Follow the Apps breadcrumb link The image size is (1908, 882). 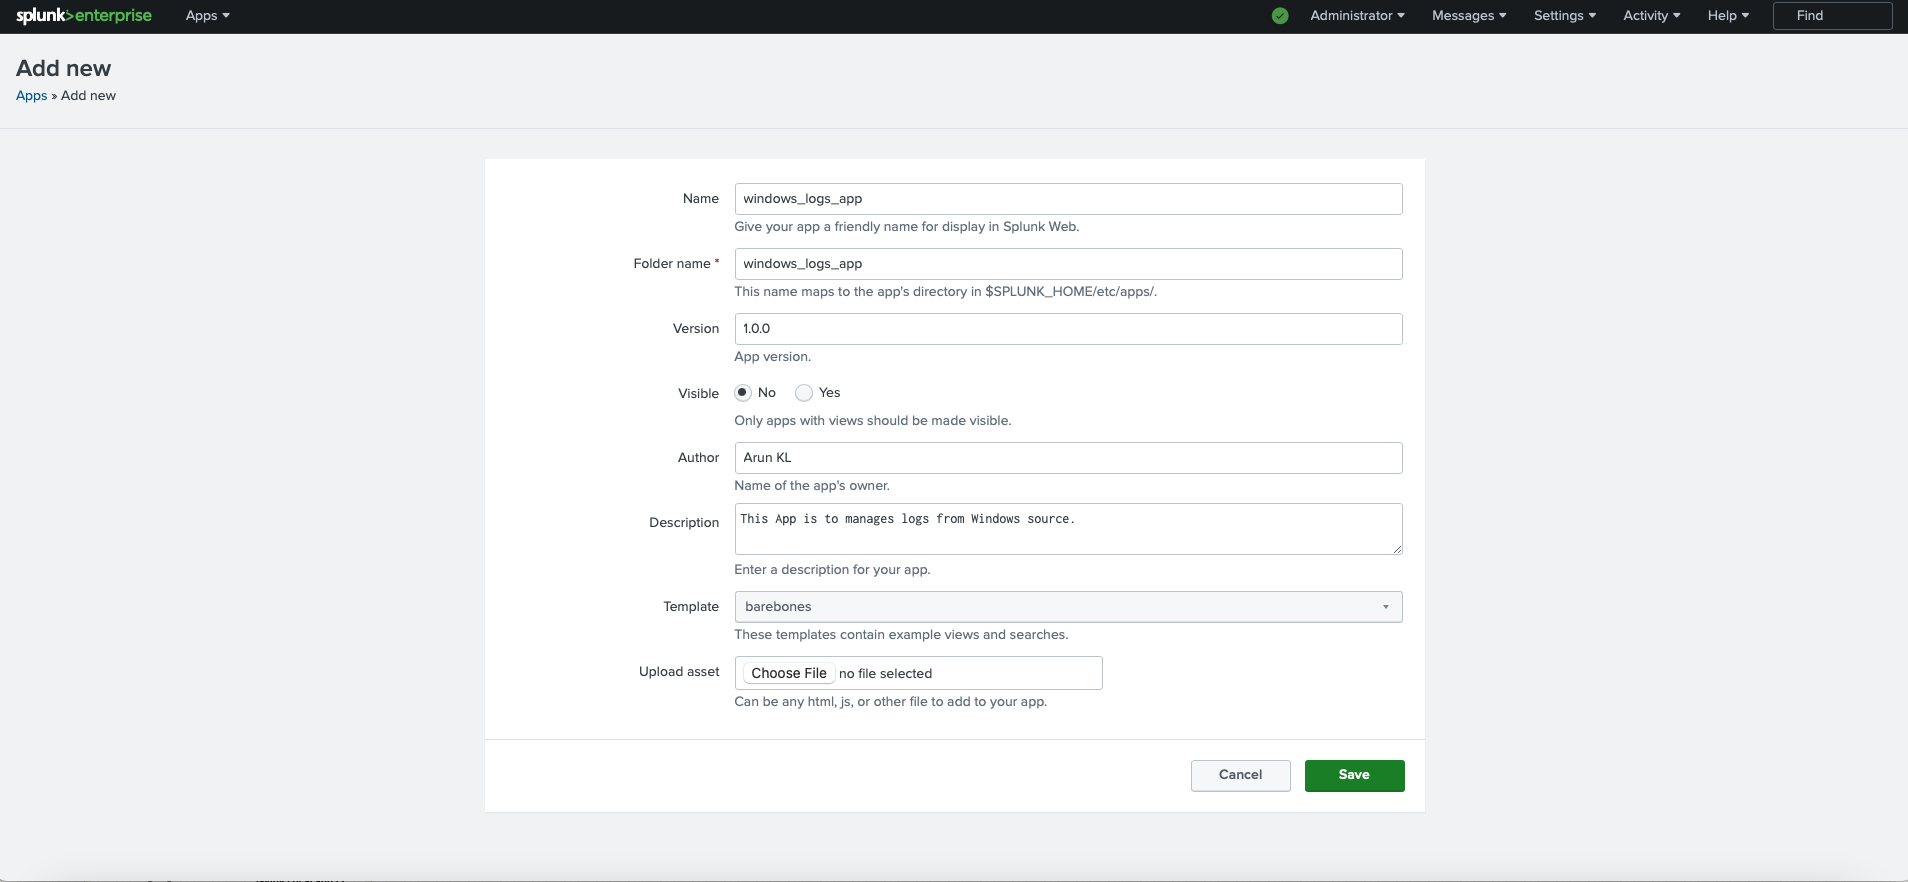(31, 96)
